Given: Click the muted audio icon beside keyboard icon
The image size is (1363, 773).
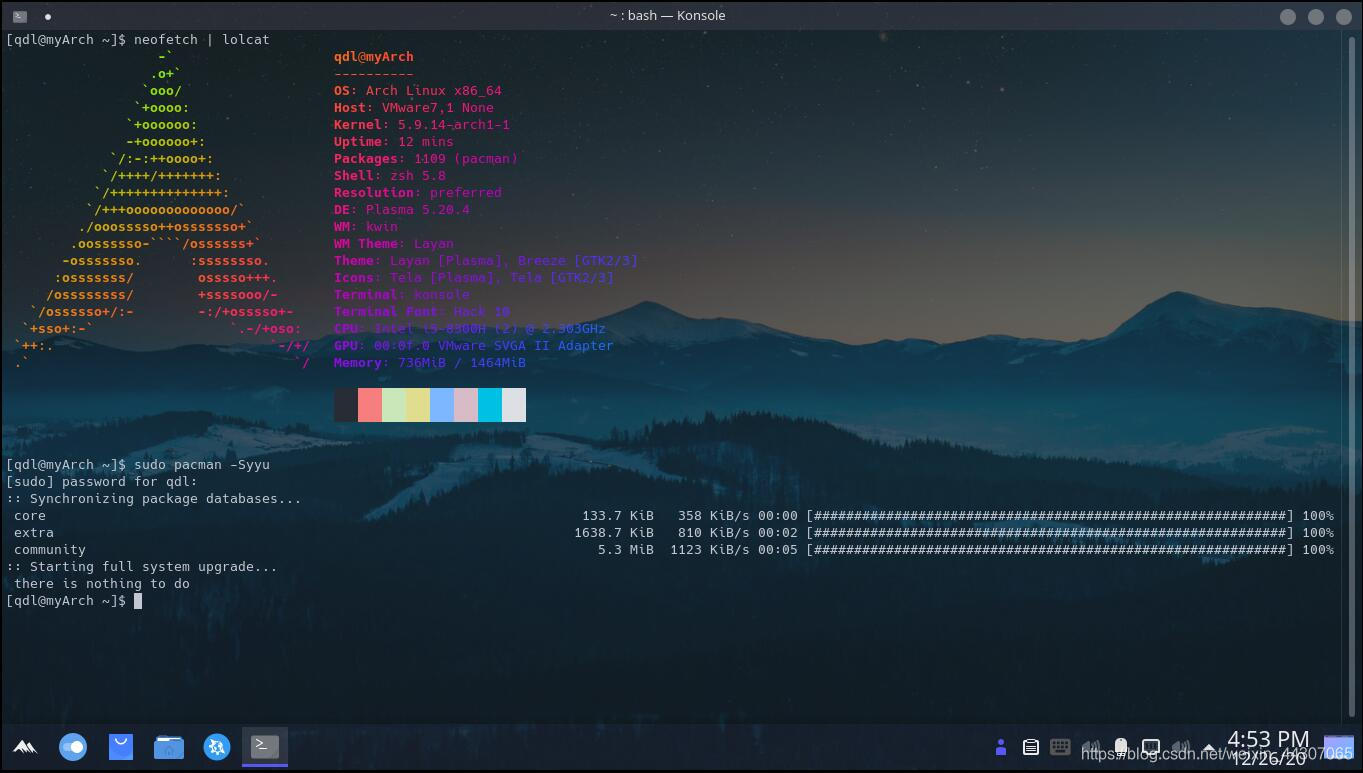Looking at the screenshot, I should tap(1091, 747).
